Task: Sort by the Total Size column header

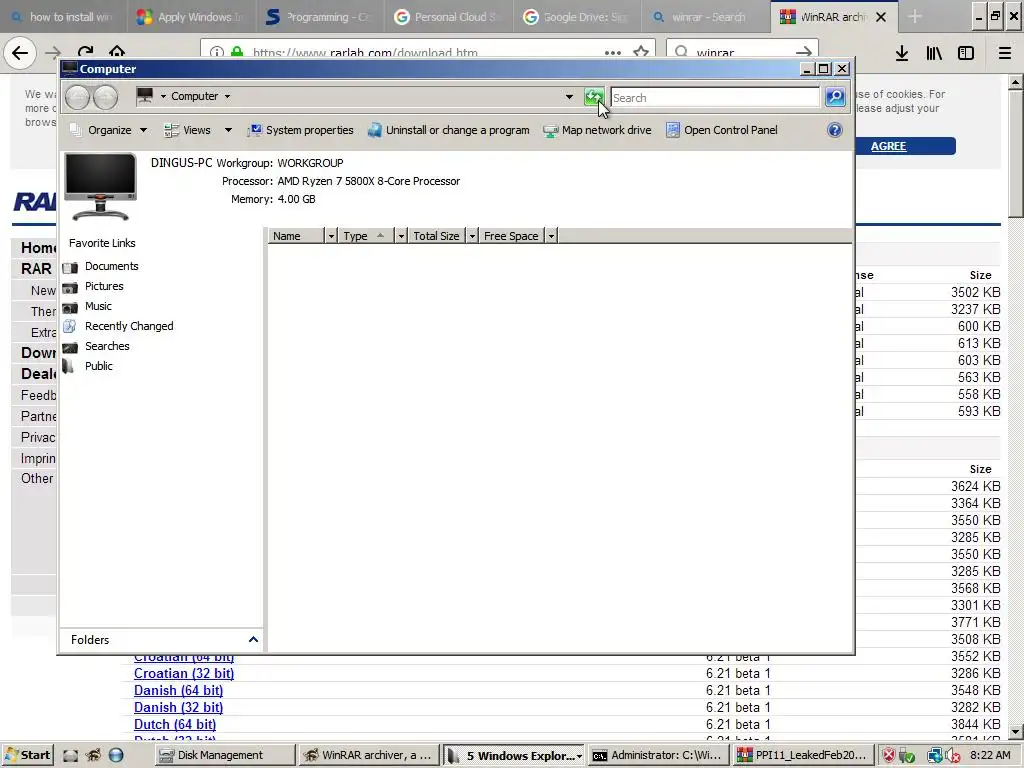Action: [x=436, y=236]
